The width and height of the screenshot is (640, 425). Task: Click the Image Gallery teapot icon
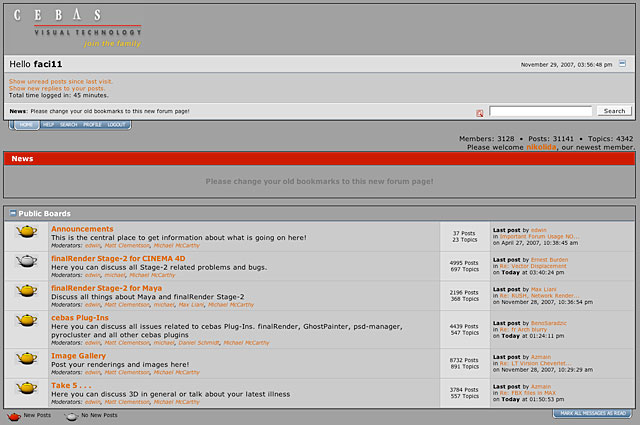[x=27, y=358]
